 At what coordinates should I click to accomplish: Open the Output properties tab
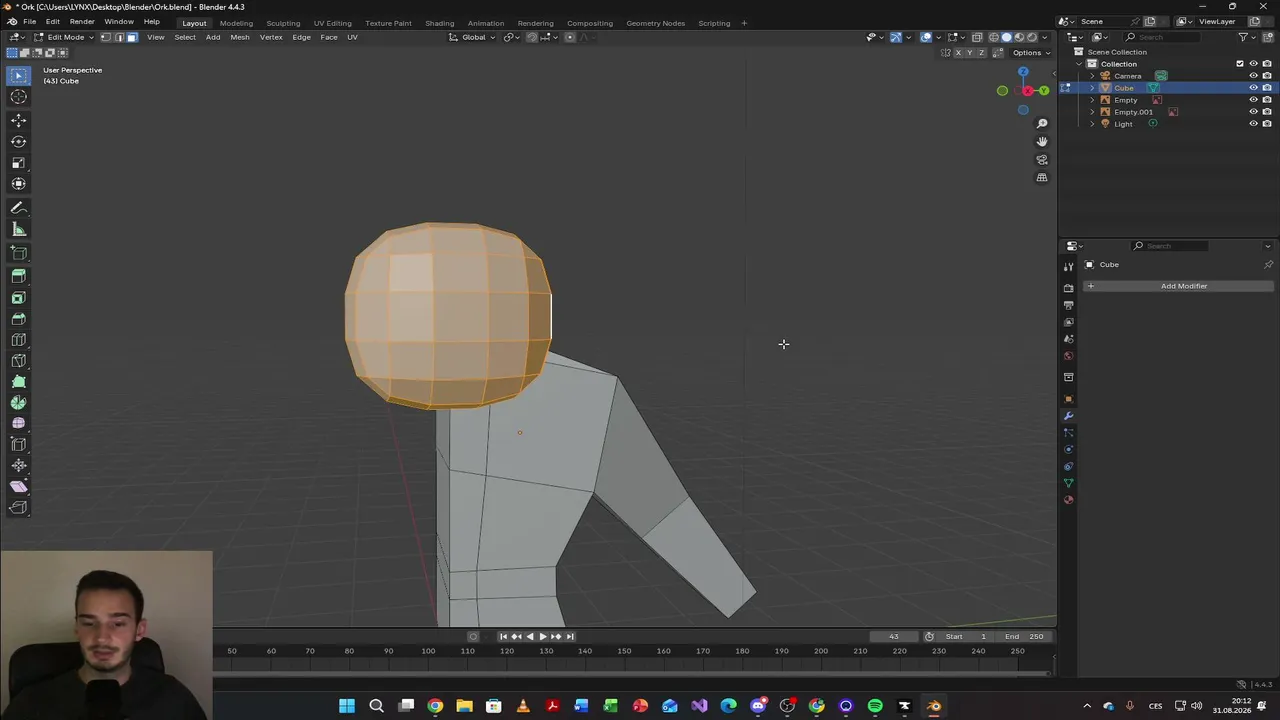point(1068,305)
